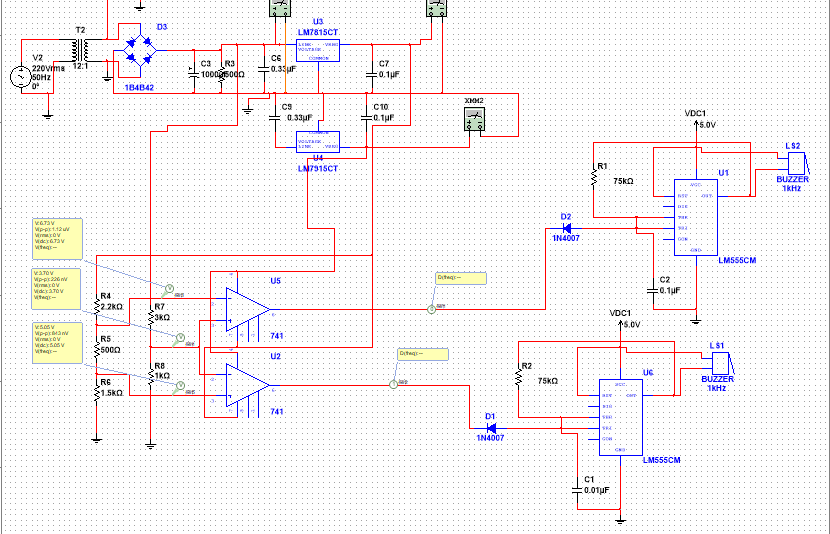Select the U5 op-amp triangle
The image size is (830, 534).
(247, 309)
